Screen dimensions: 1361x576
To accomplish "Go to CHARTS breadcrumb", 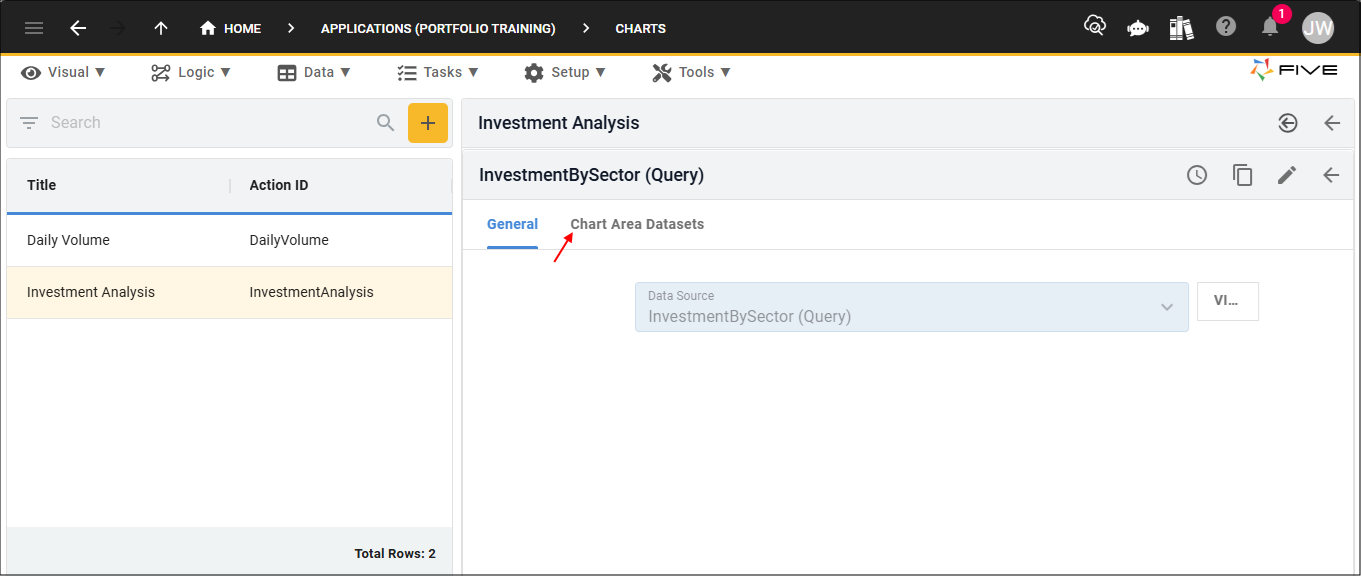I will pos(641,28).
